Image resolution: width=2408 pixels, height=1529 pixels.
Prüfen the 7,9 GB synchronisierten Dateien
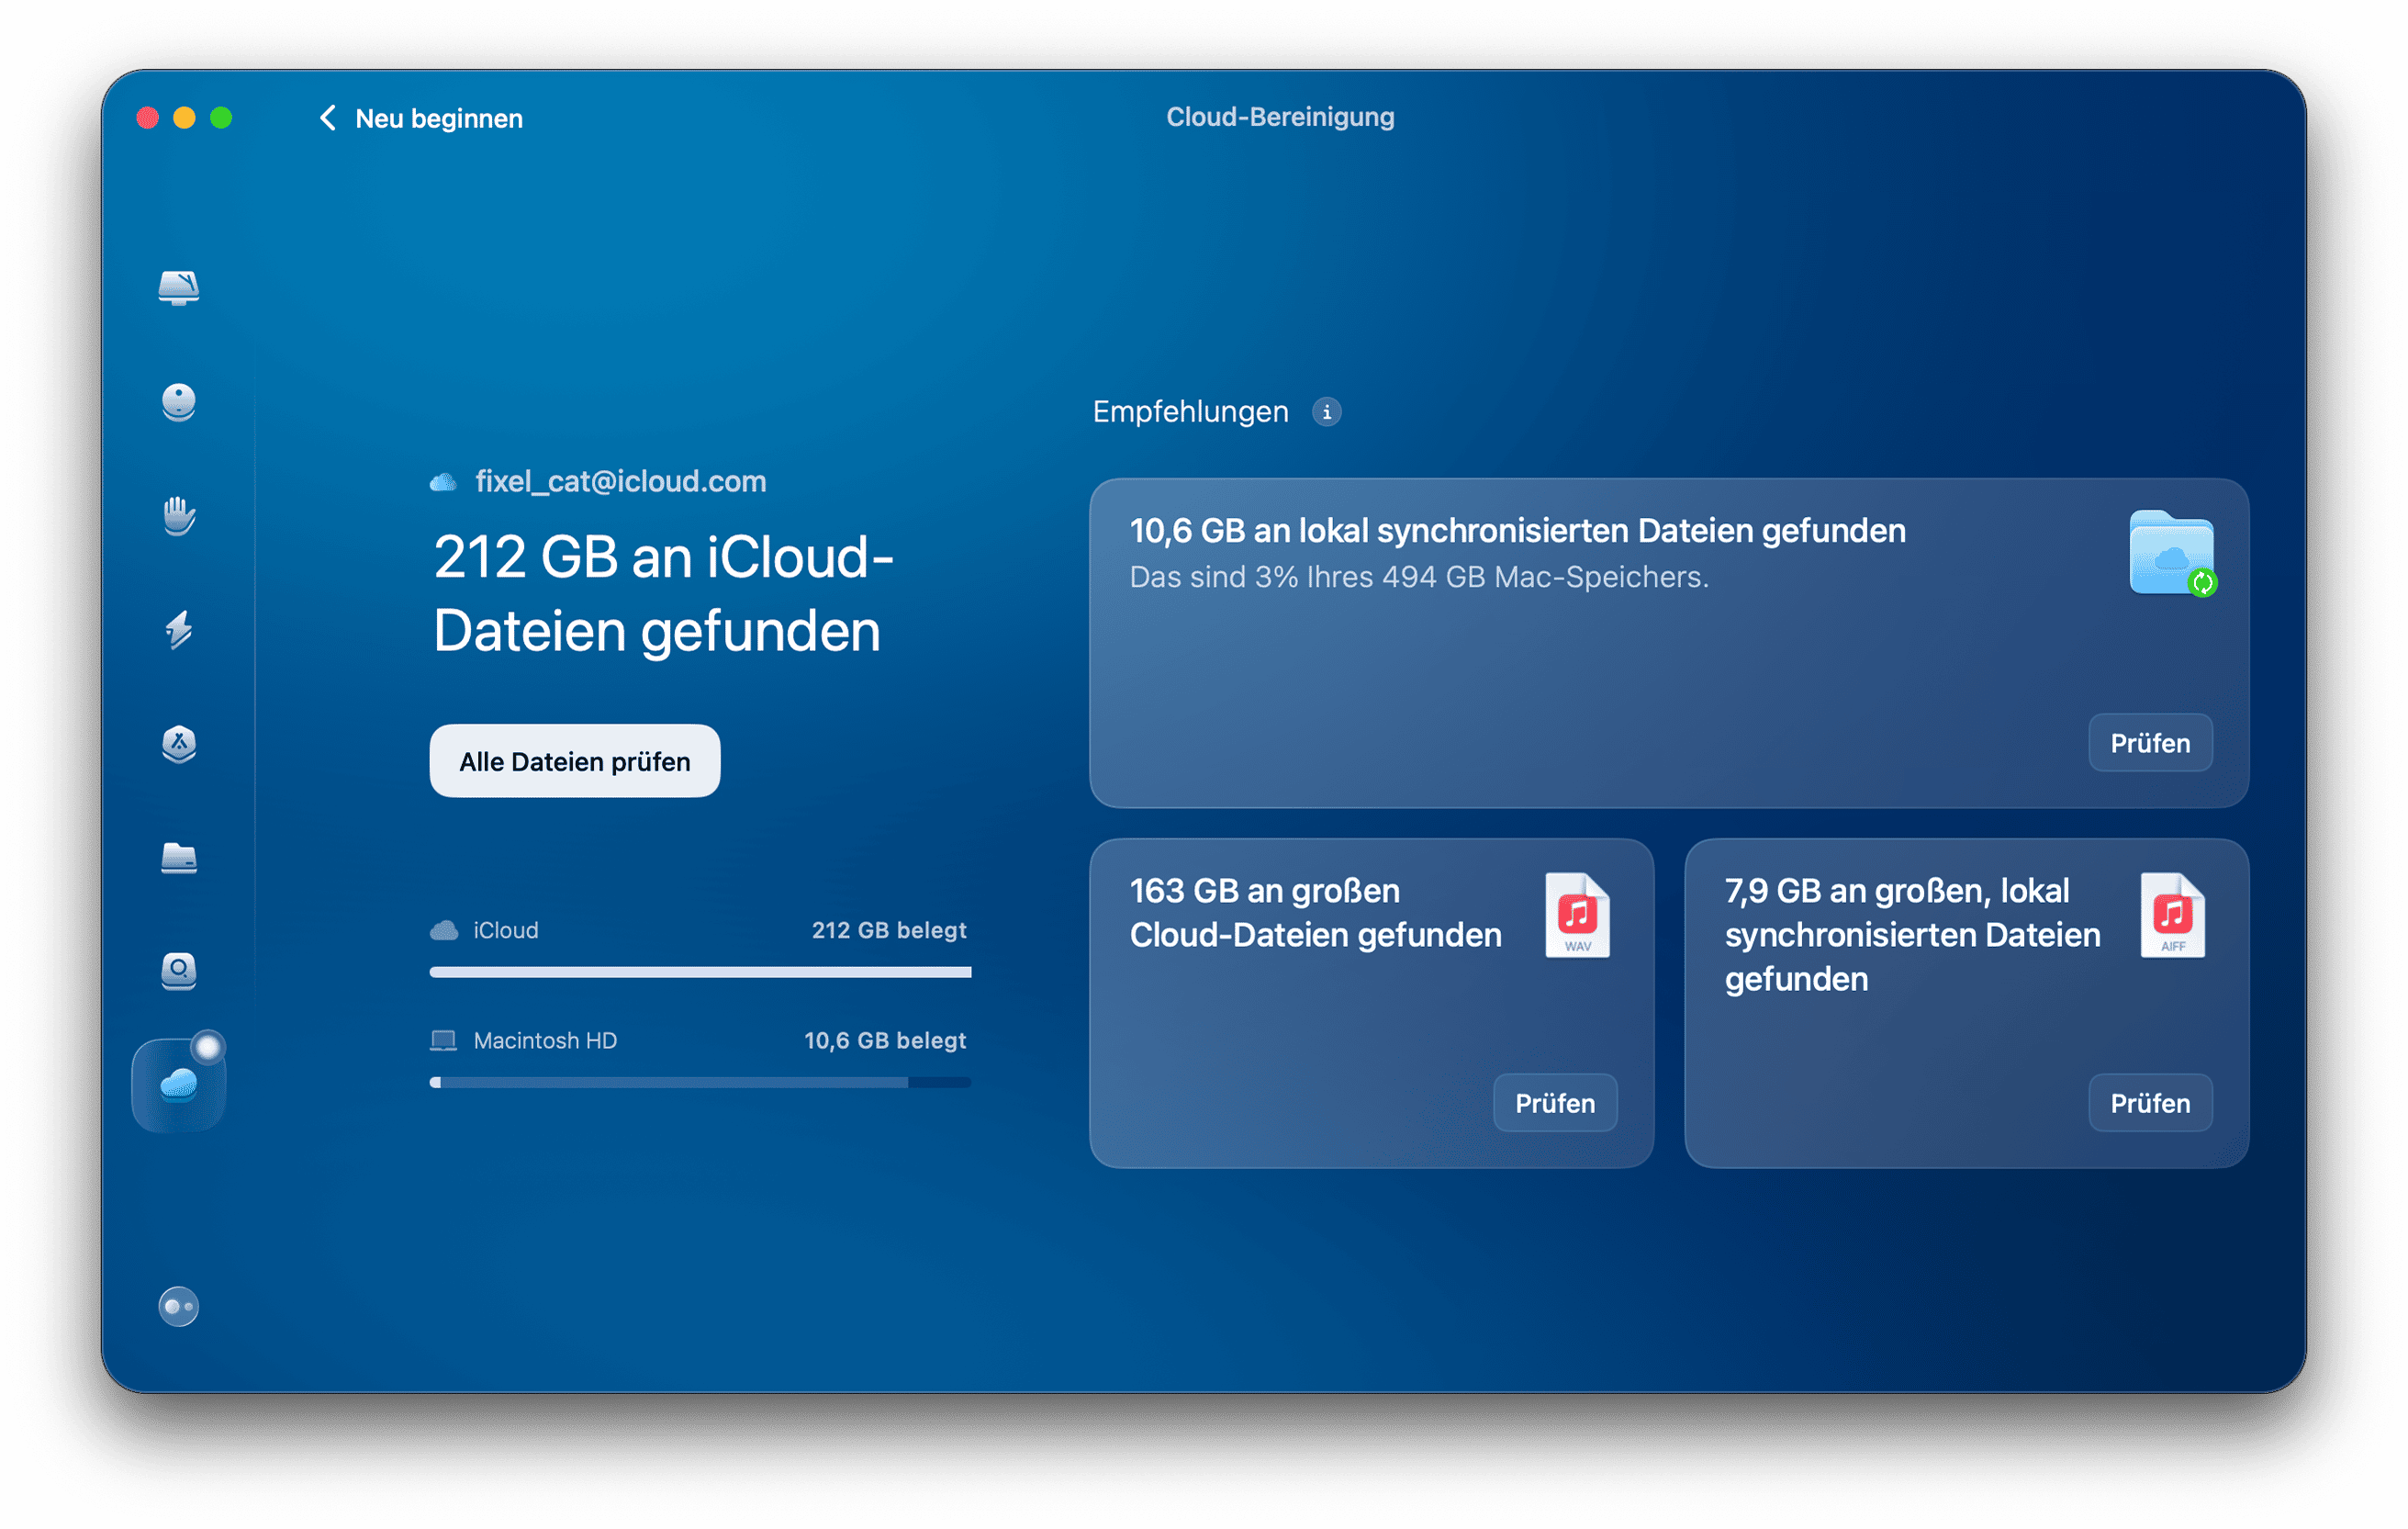[2150, 1102]
